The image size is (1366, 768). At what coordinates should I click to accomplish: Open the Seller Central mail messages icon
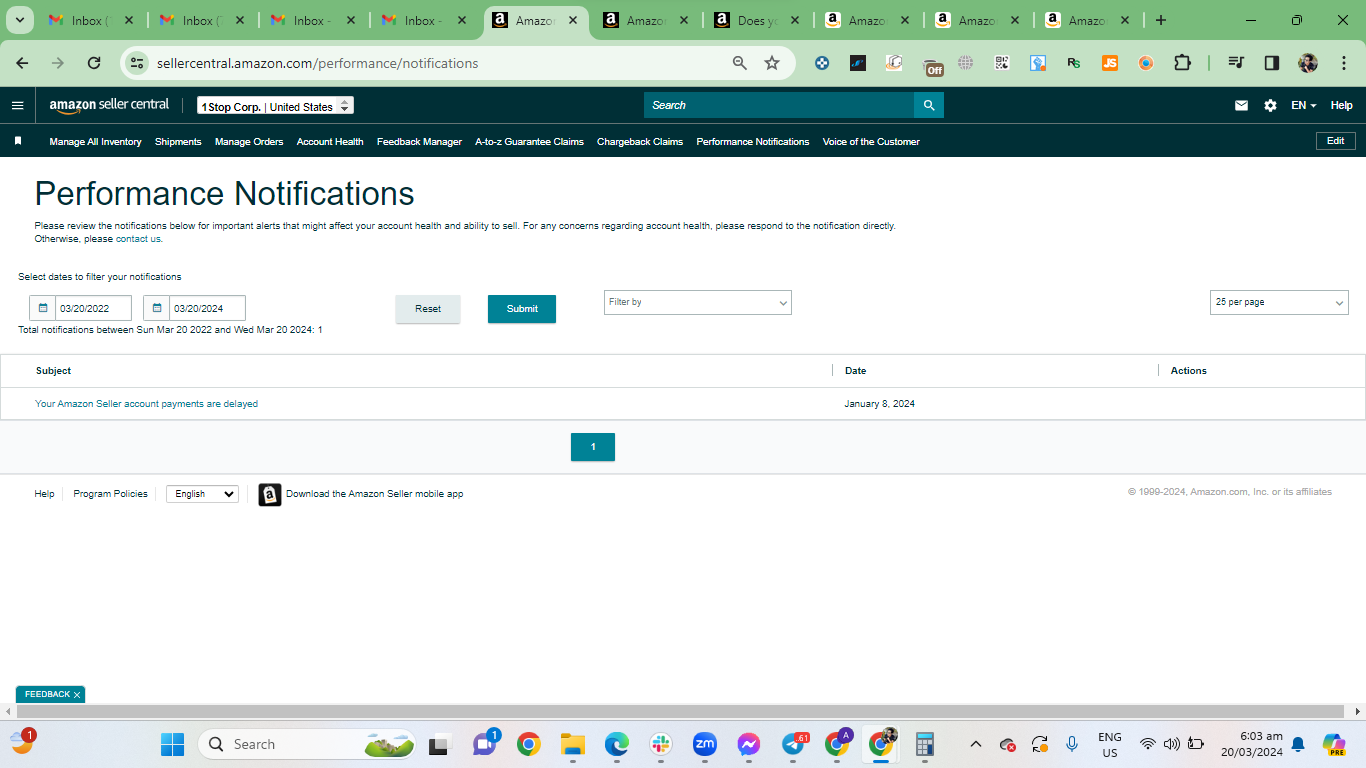pos(1241,105)
